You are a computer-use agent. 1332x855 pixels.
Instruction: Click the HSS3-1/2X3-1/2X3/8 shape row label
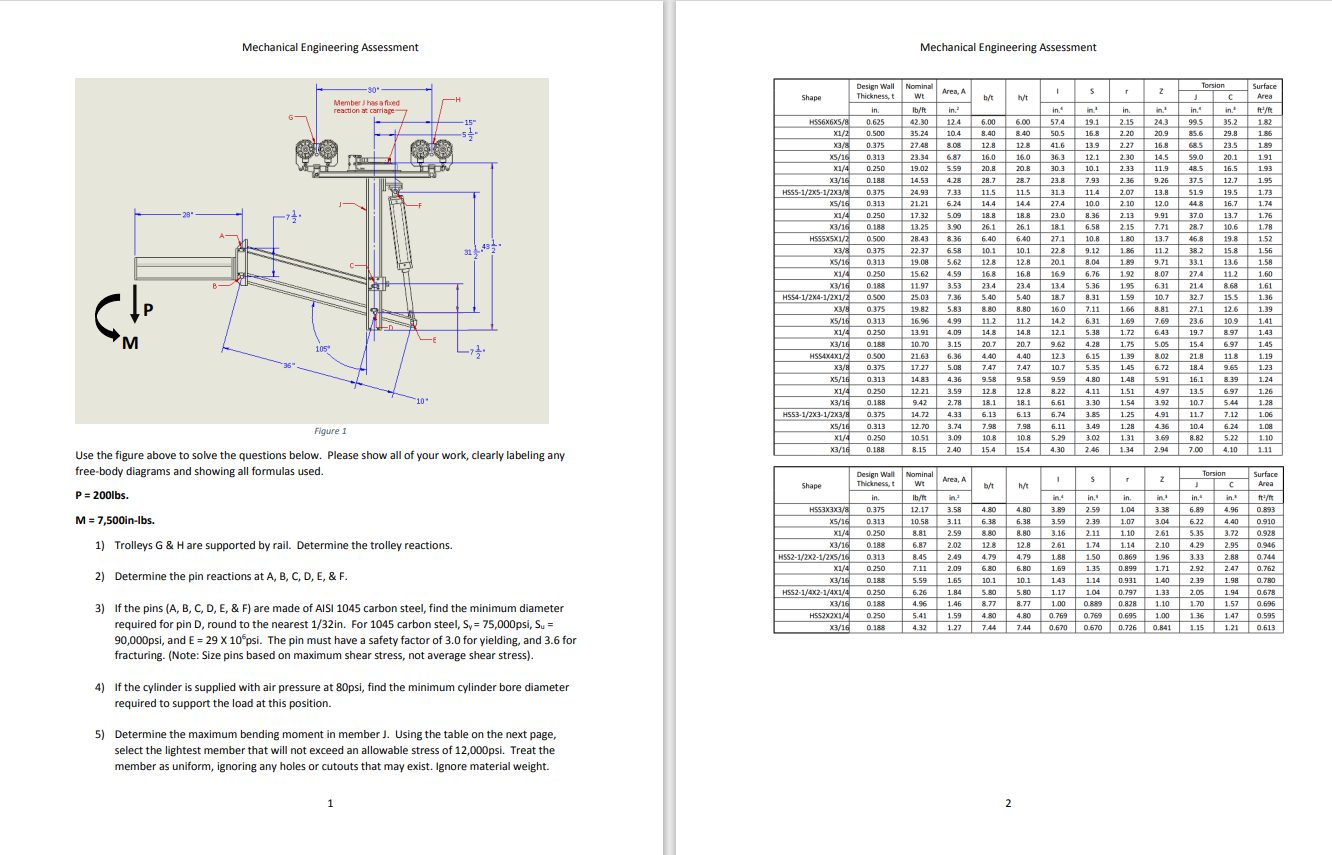(x=816, y=414)
